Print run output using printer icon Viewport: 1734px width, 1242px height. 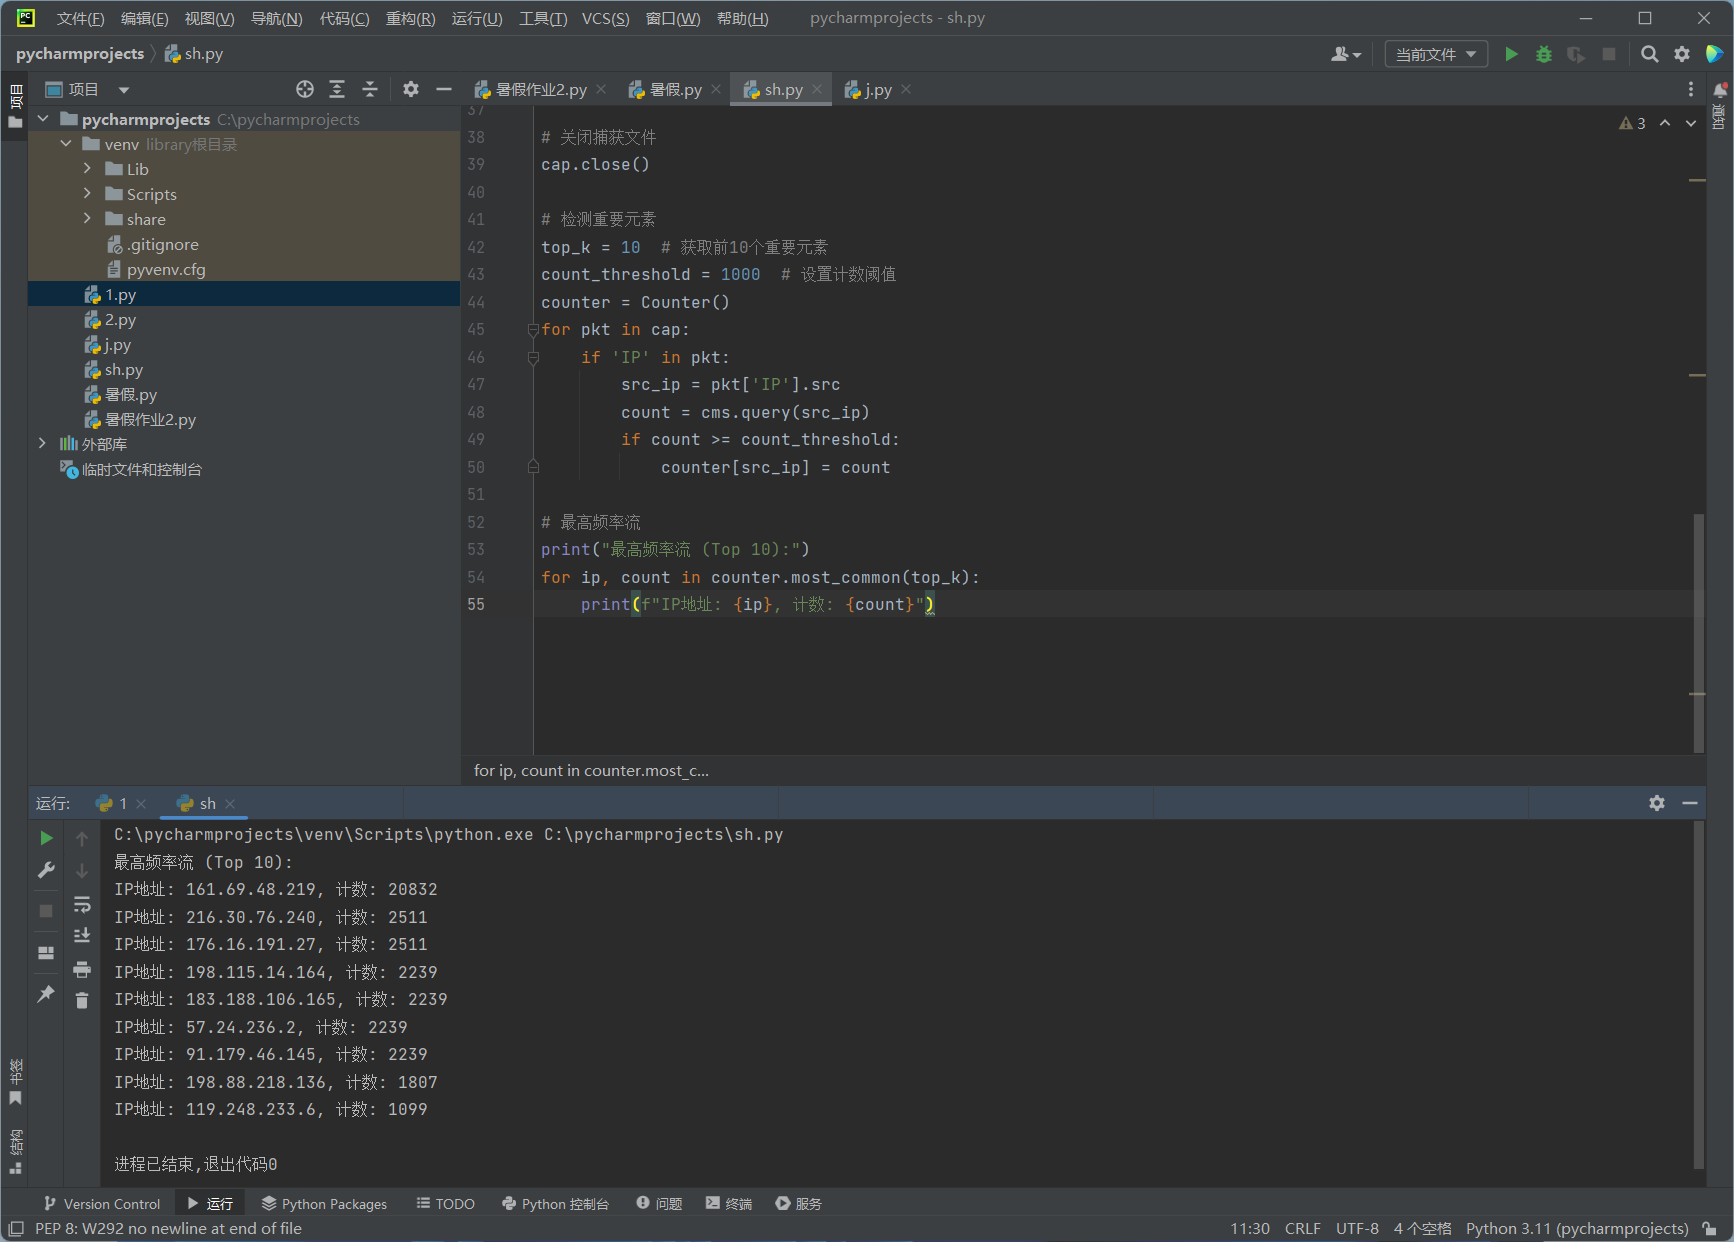pos(82,969)
